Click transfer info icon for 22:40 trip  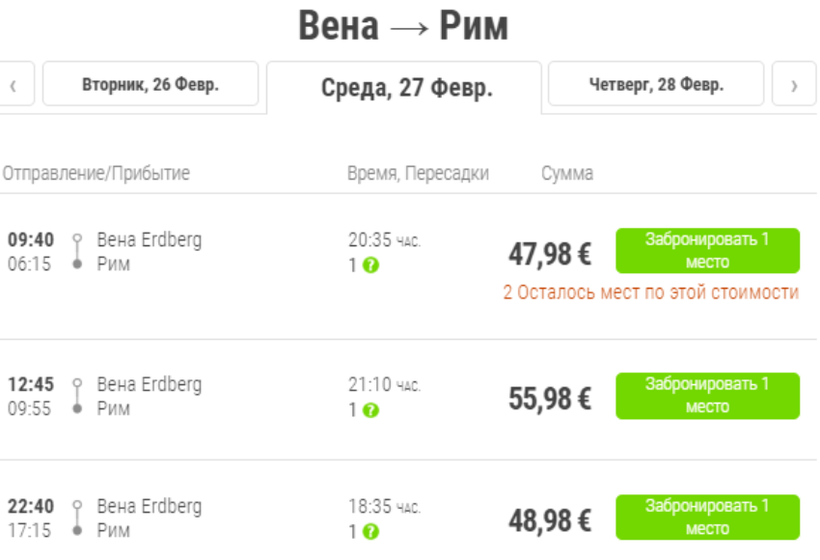click(x=371, y=531)
